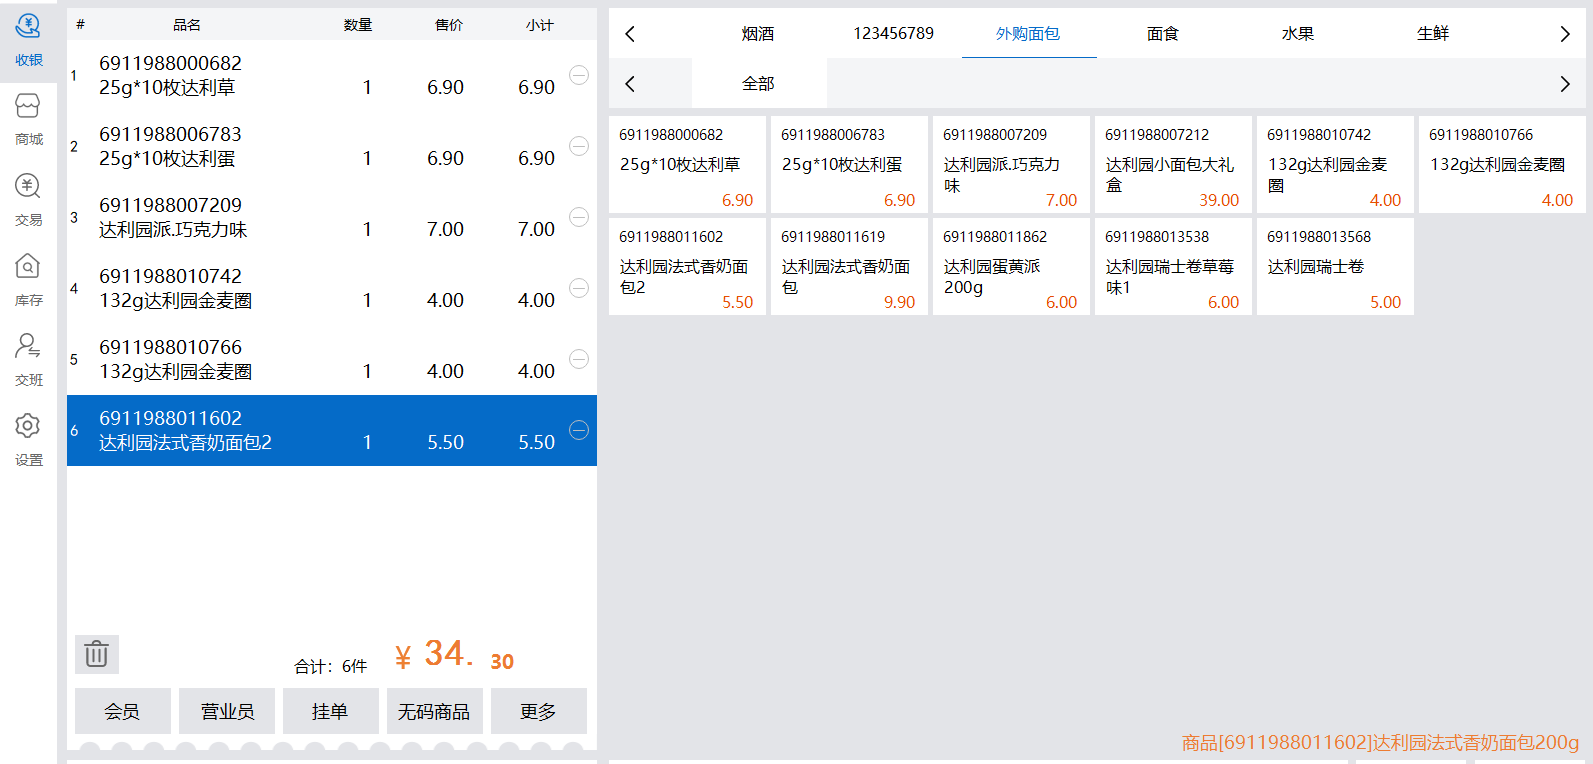The width and height of the screenshot is (1593, 764).
Task: Click the 合计: 6件 item count
Action: tap(331, 666)
